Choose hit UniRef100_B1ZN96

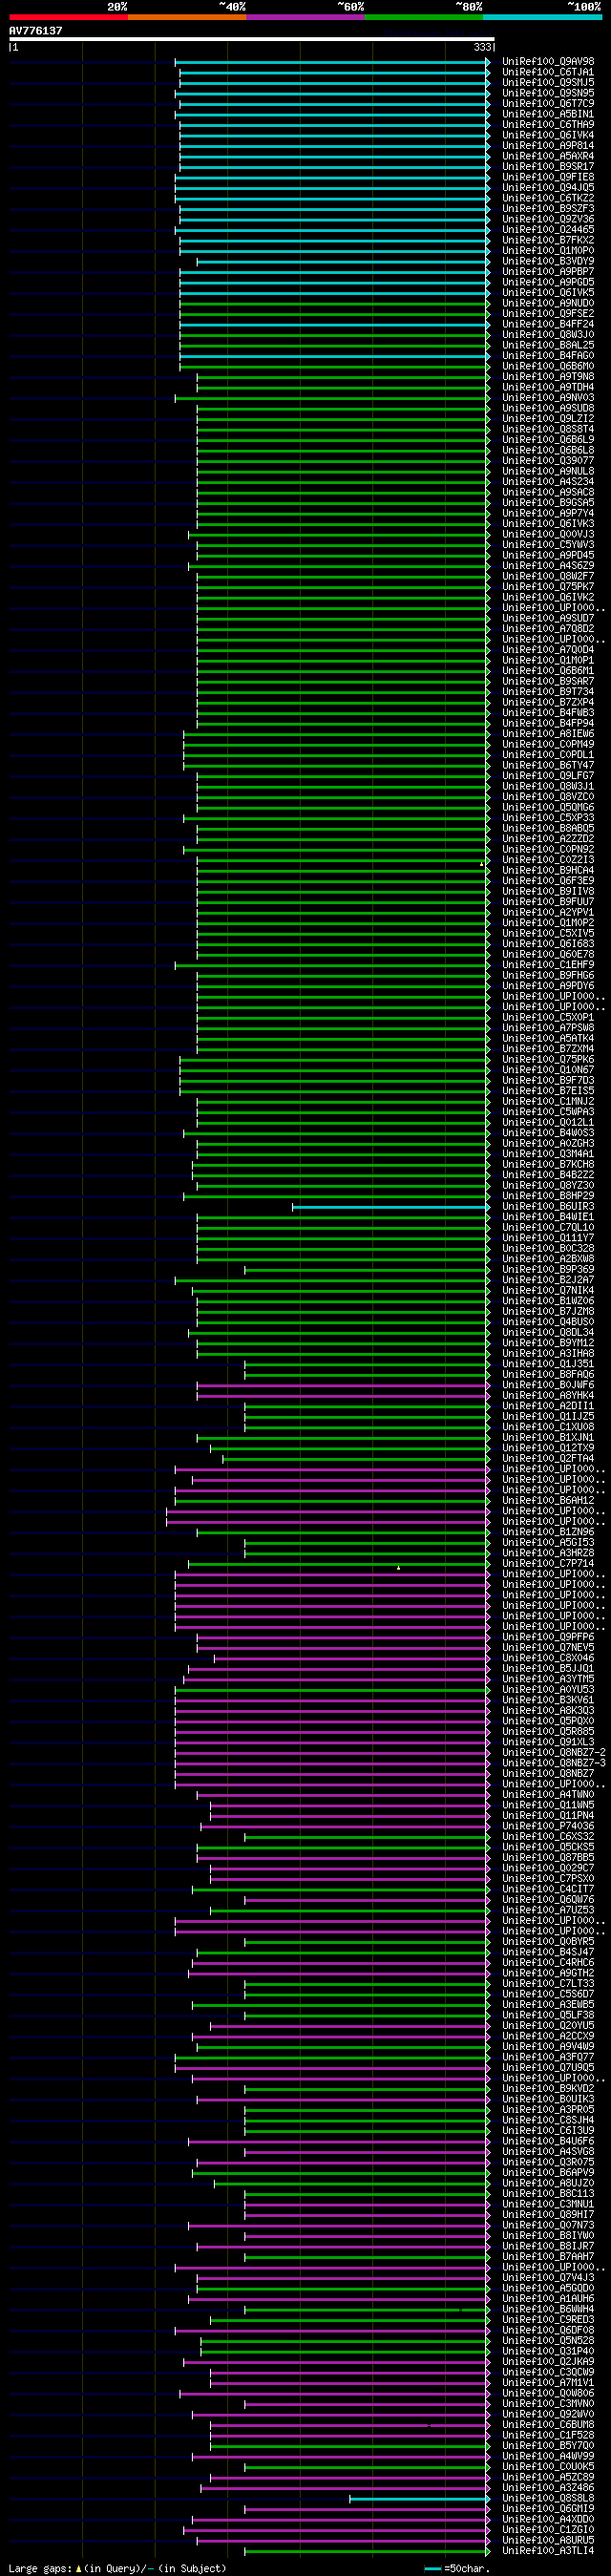(x=548, y=1532)
